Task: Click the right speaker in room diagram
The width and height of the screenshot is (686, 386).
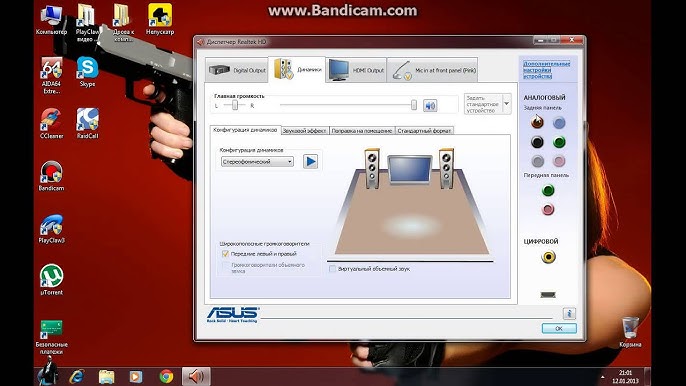Action: coord(447,169)
